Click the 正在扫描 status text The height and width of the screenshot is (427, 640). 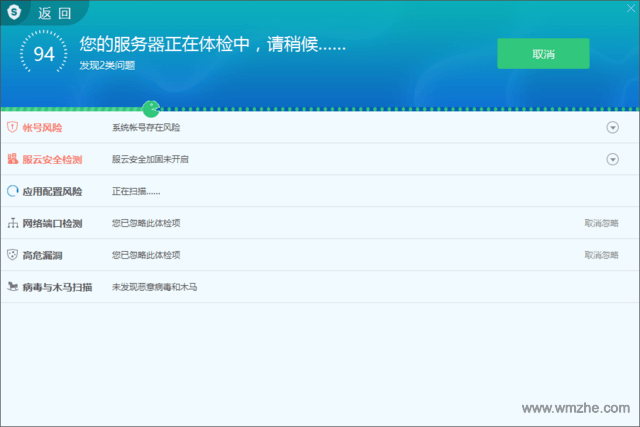pos(136,191)
